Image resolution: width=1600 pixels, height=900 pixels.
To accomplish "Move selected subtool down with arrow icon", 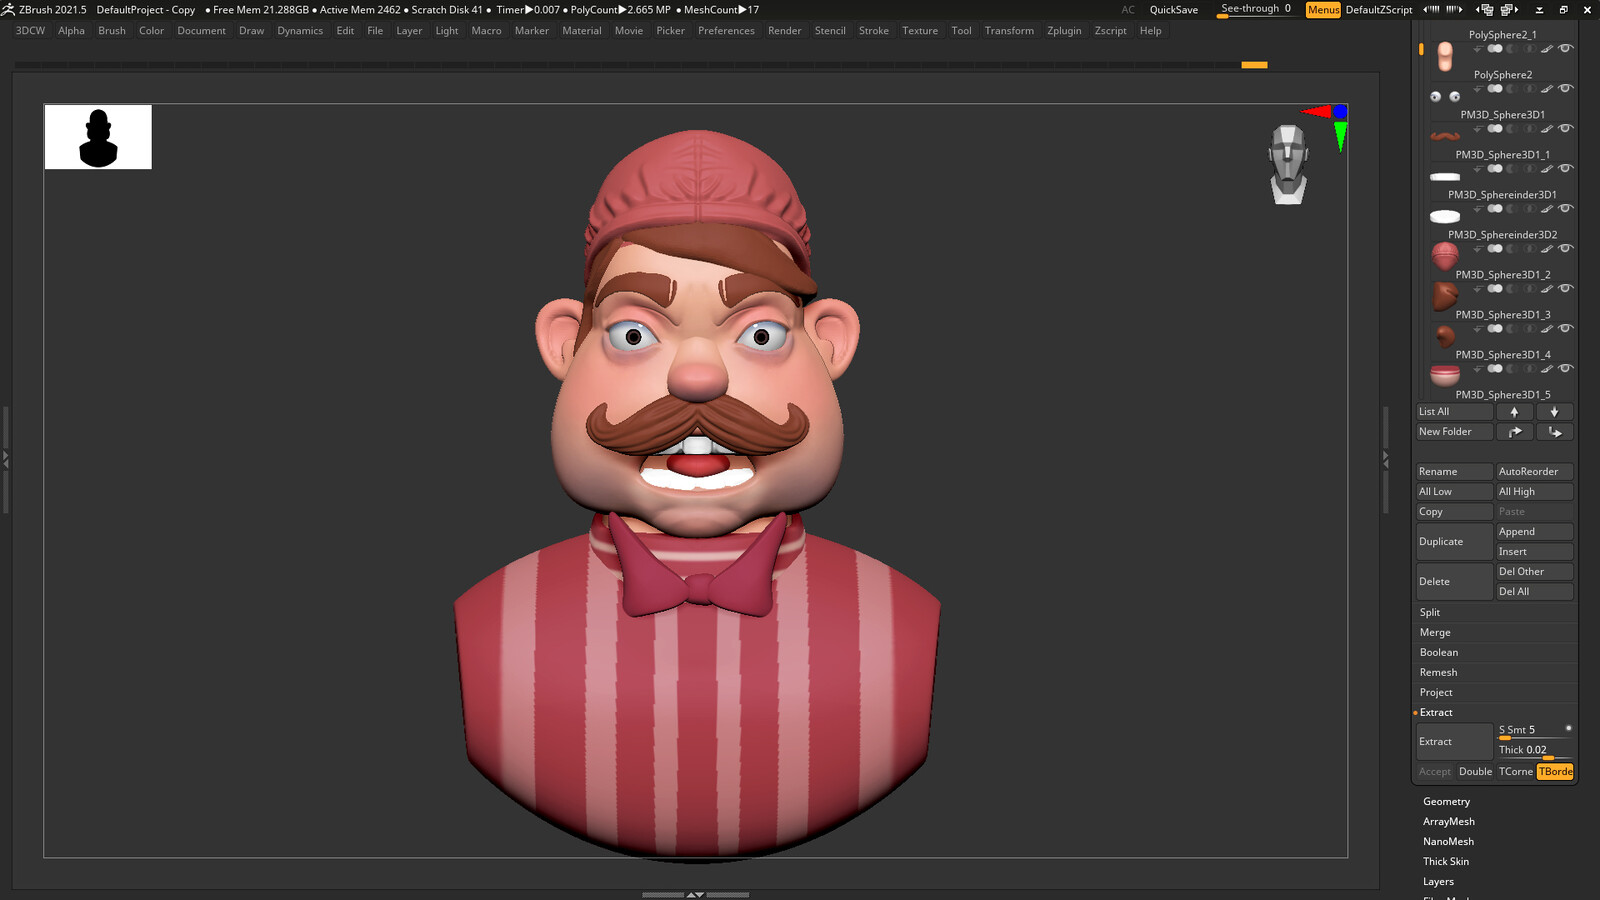I will pos(1554,412).
